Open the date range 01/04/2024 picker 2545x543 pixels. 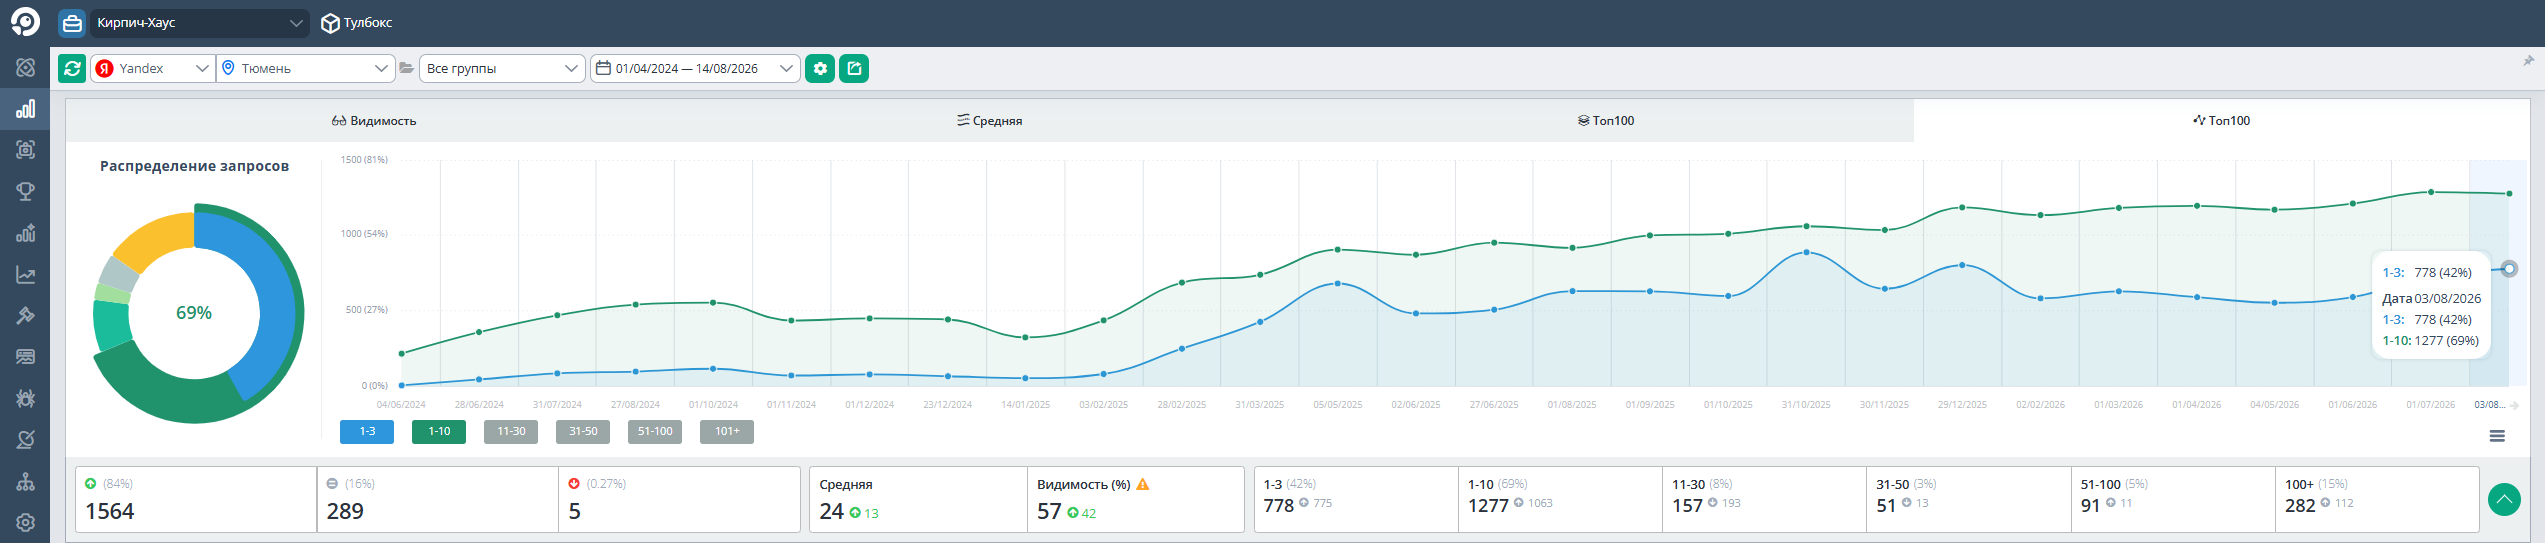[695, 68]
